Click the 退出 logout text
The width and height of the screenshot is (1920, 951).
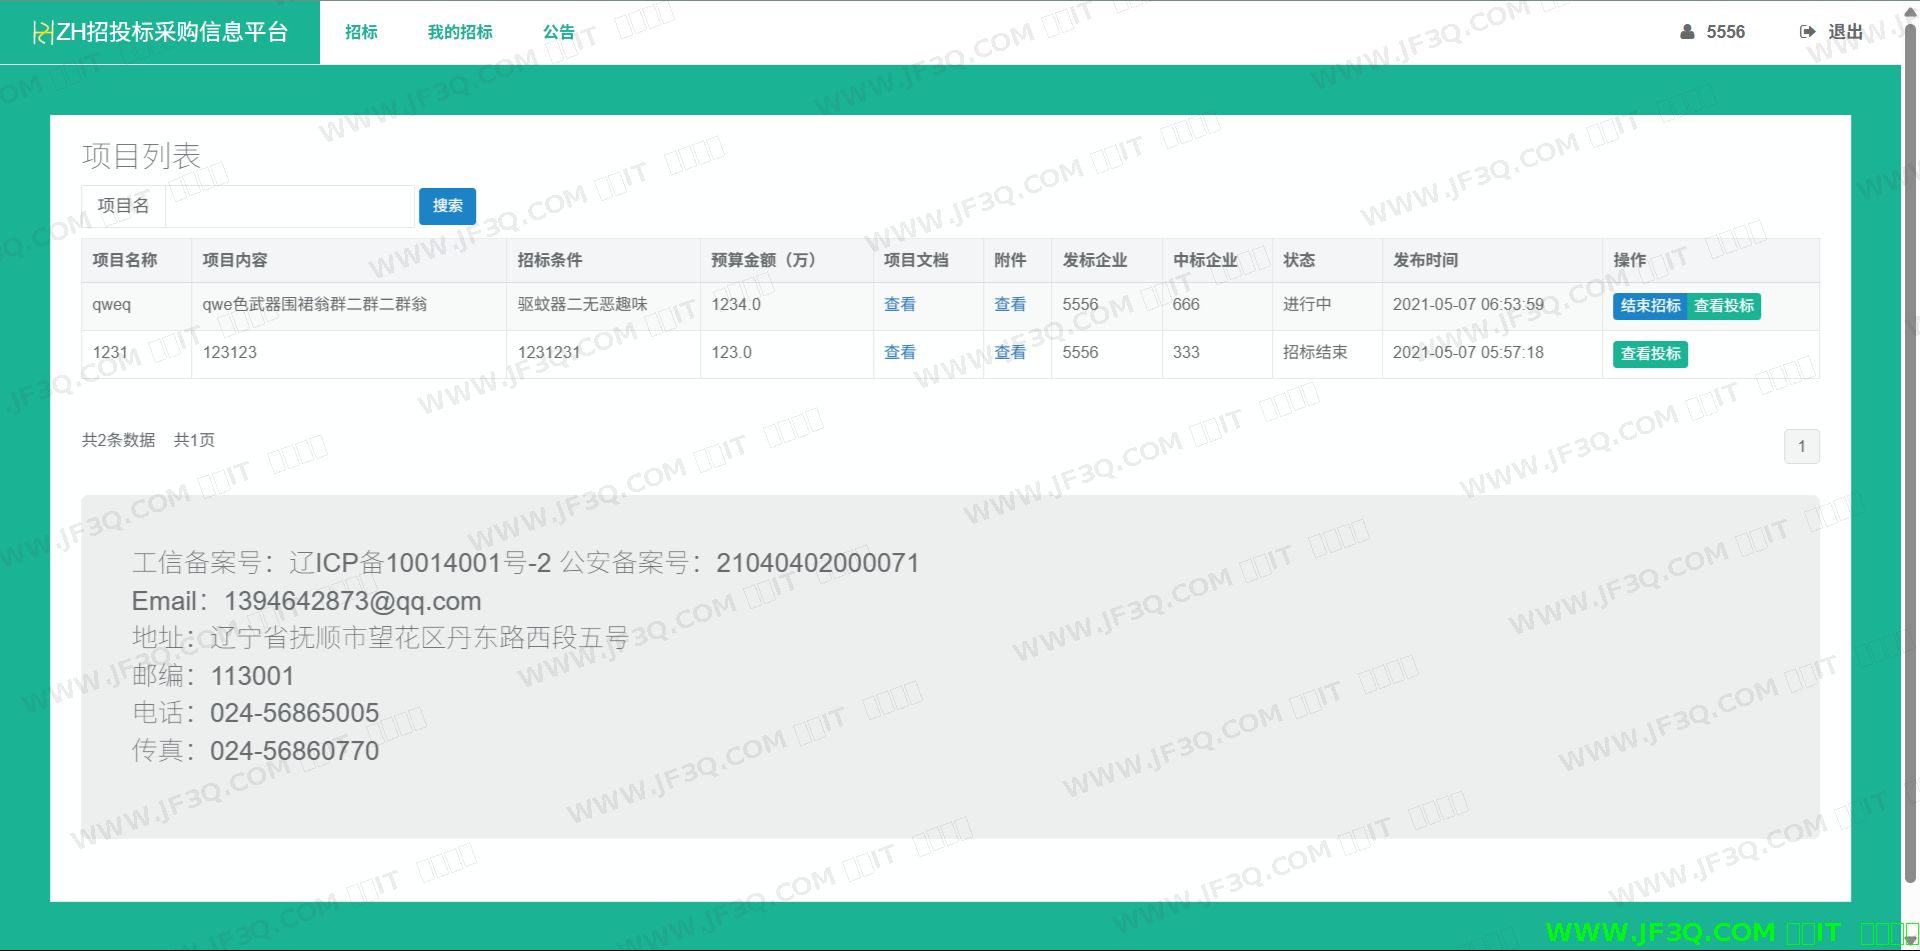(1845, 32)
